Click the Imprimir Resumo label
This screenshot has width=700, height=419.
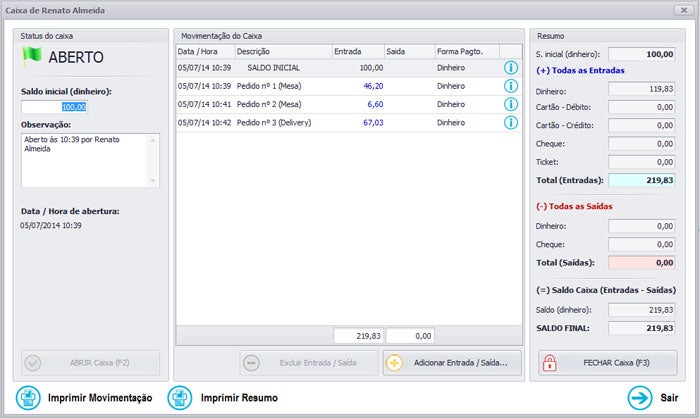(239, 398)
